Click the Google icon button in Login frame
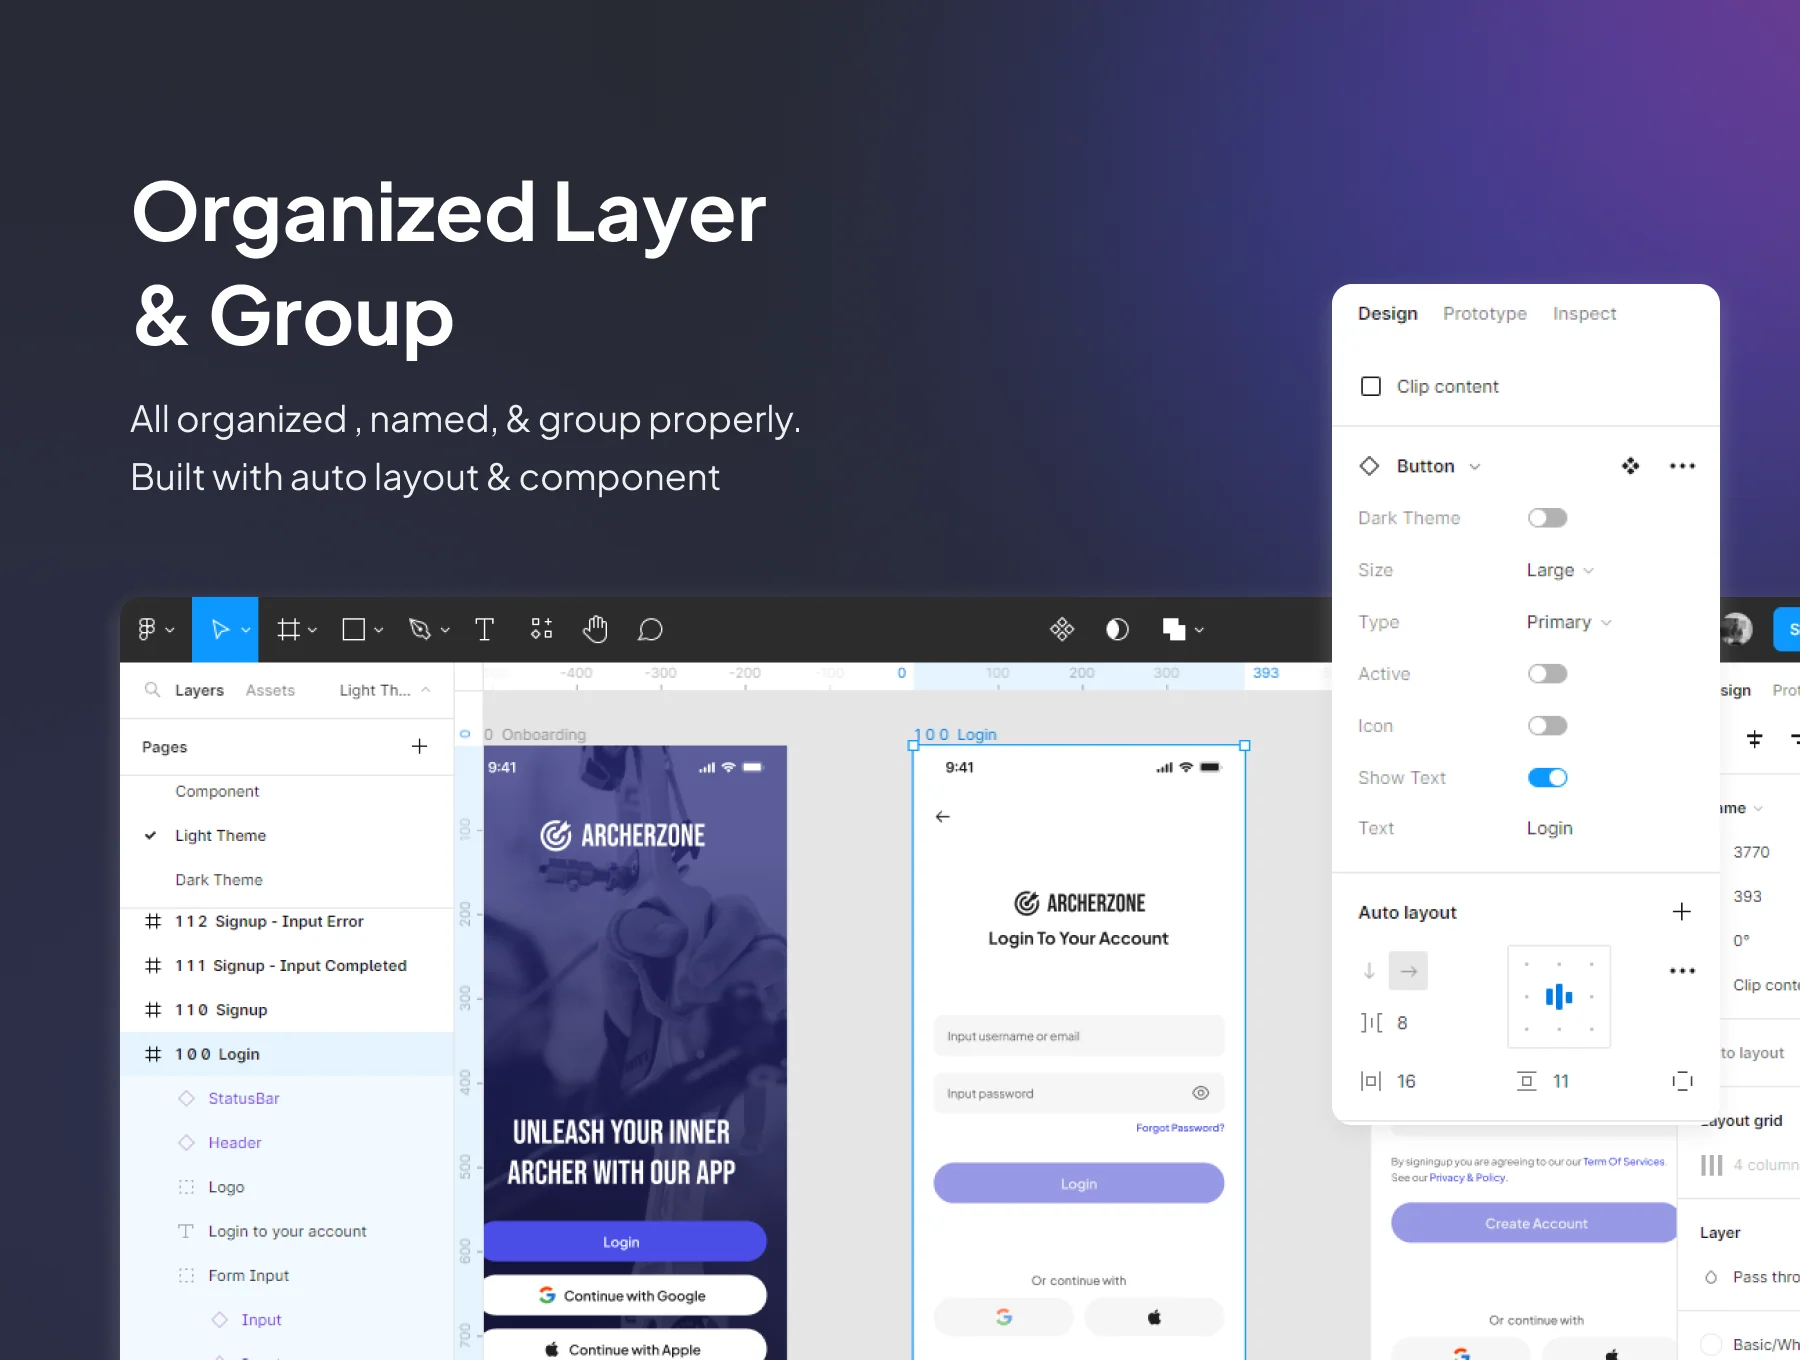This screenshot has width=1800, height=1360. click(1004, 1317)
